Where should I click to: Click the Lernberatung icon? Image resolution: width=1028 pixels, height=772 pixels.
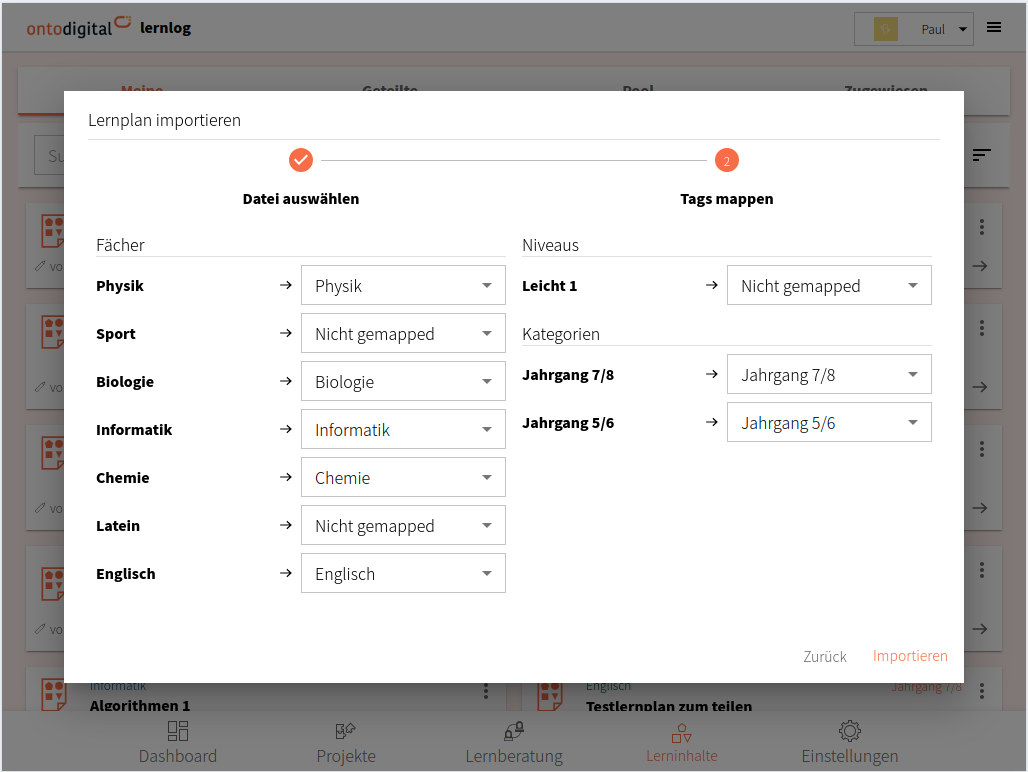coord(514,731)
